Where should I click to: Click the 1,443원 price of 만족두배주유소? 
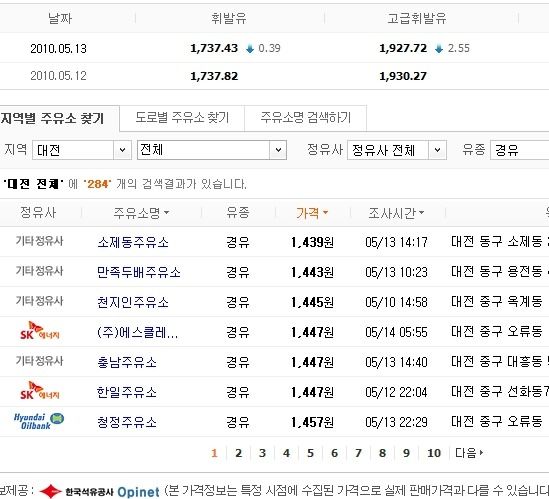click(x=312, y=272)
